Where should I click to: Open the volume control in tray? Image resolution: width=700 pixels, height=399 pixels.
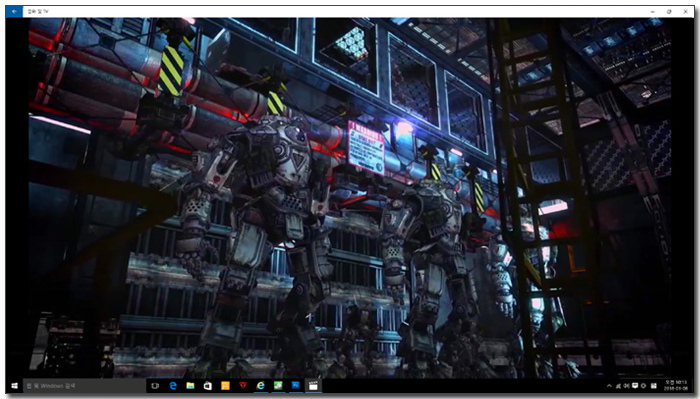626,386
